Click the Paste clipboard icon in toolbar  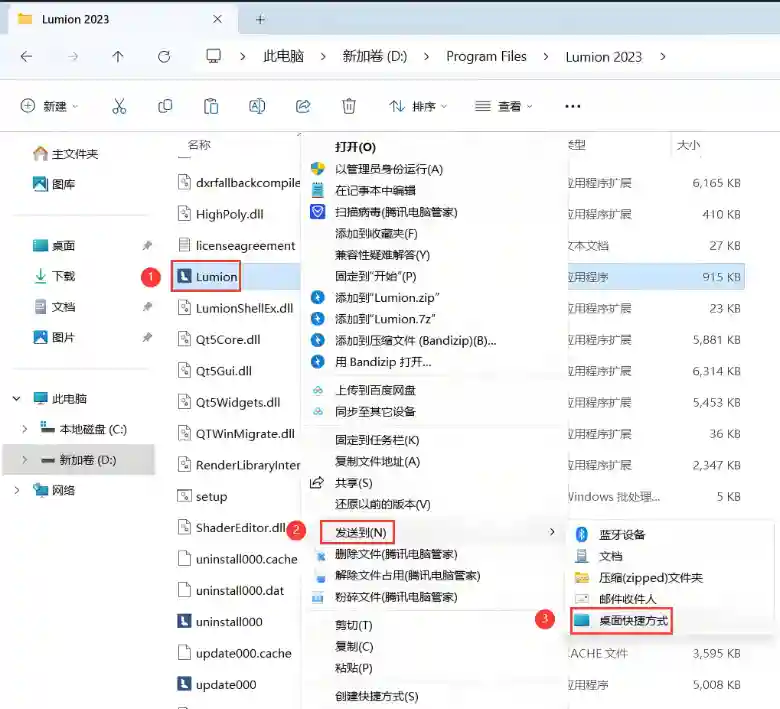211,106
